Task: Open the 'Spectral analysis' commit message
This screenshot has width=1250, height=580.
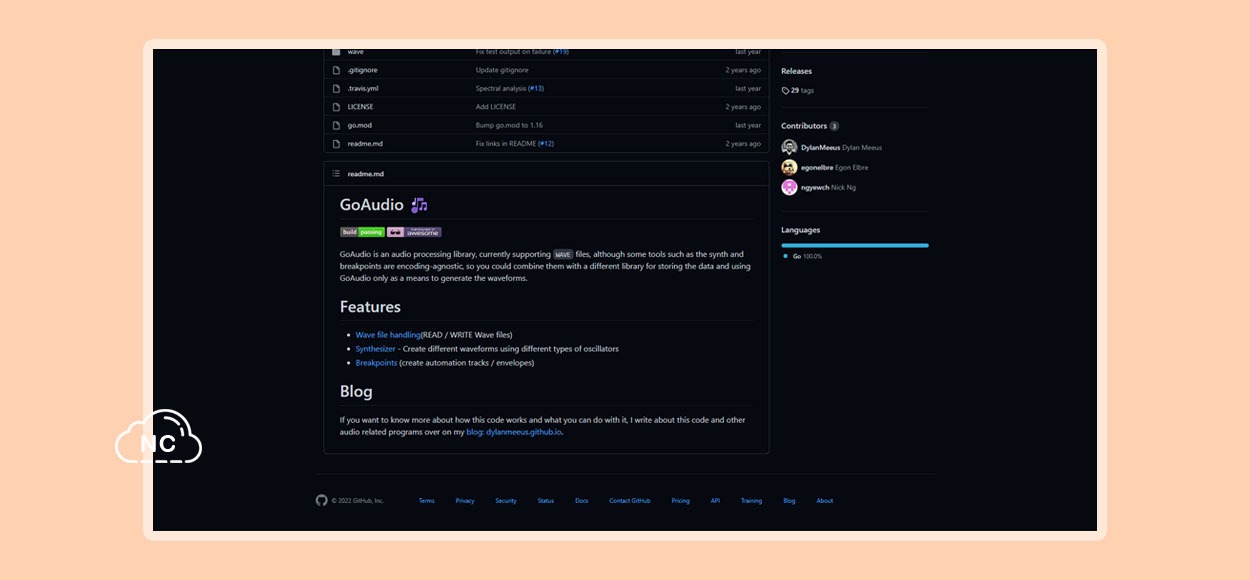Action: 500,88
